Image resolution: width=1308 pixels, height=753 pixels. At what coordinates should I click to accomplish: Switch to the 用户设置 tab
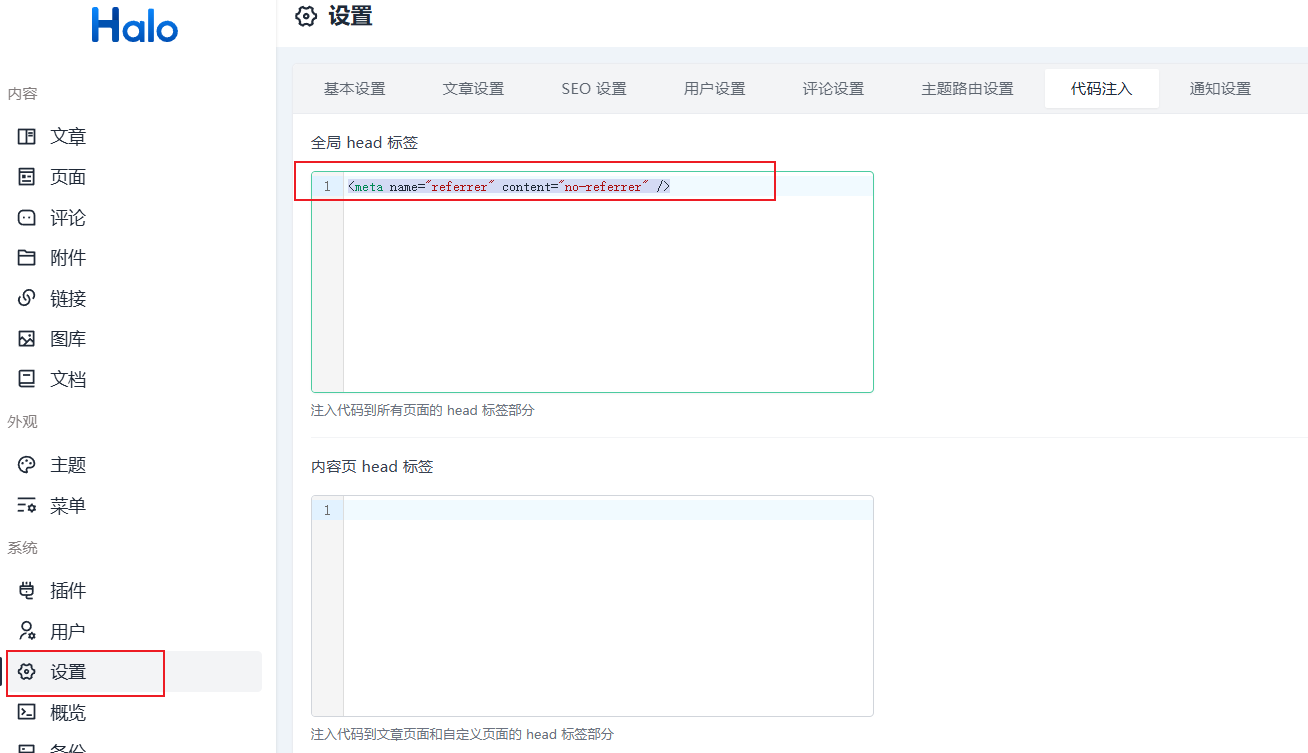pyautogui.click(x=714, y=89)
